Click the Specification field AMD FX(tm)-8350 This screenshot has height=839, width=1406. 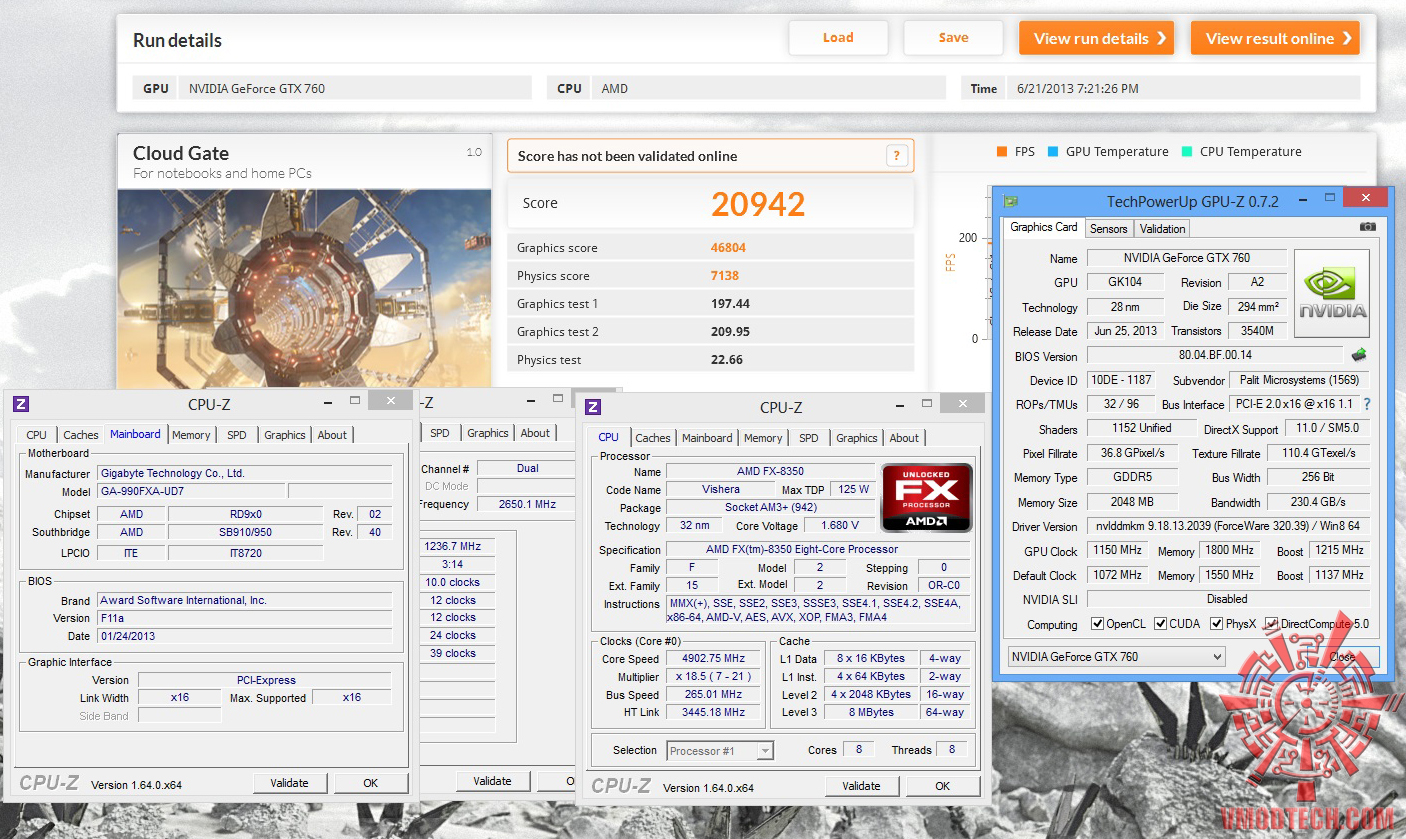[x=818, y=549]
